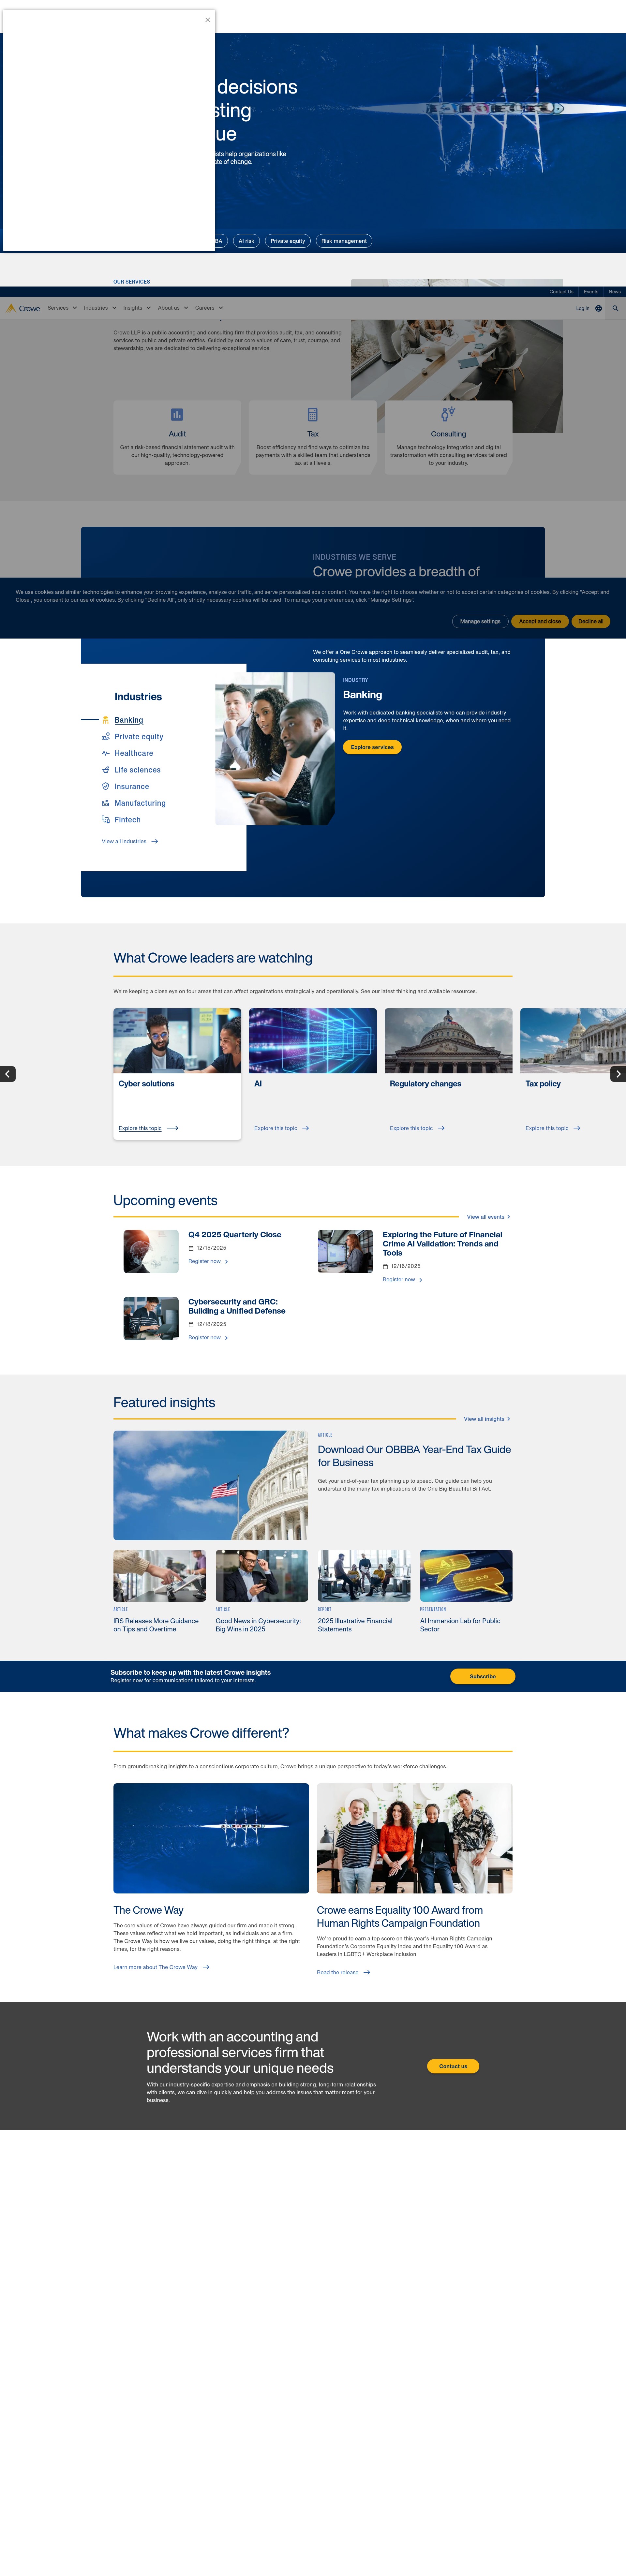Click the Fintech icon
The width and height of the screenshot is (626, 2576).
[106, 820]
